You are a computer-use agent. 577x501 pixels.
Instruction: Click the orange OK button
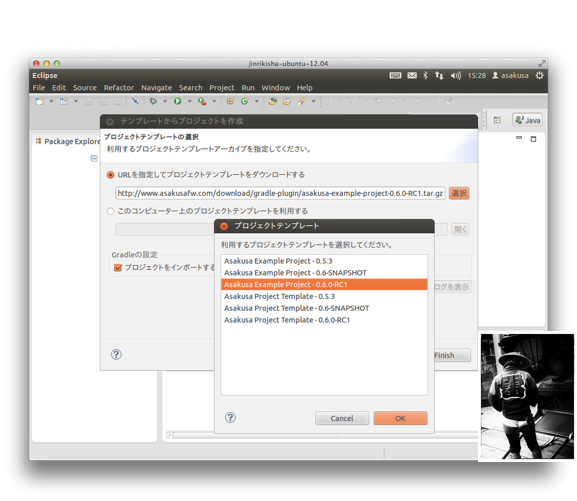point(400,418)
